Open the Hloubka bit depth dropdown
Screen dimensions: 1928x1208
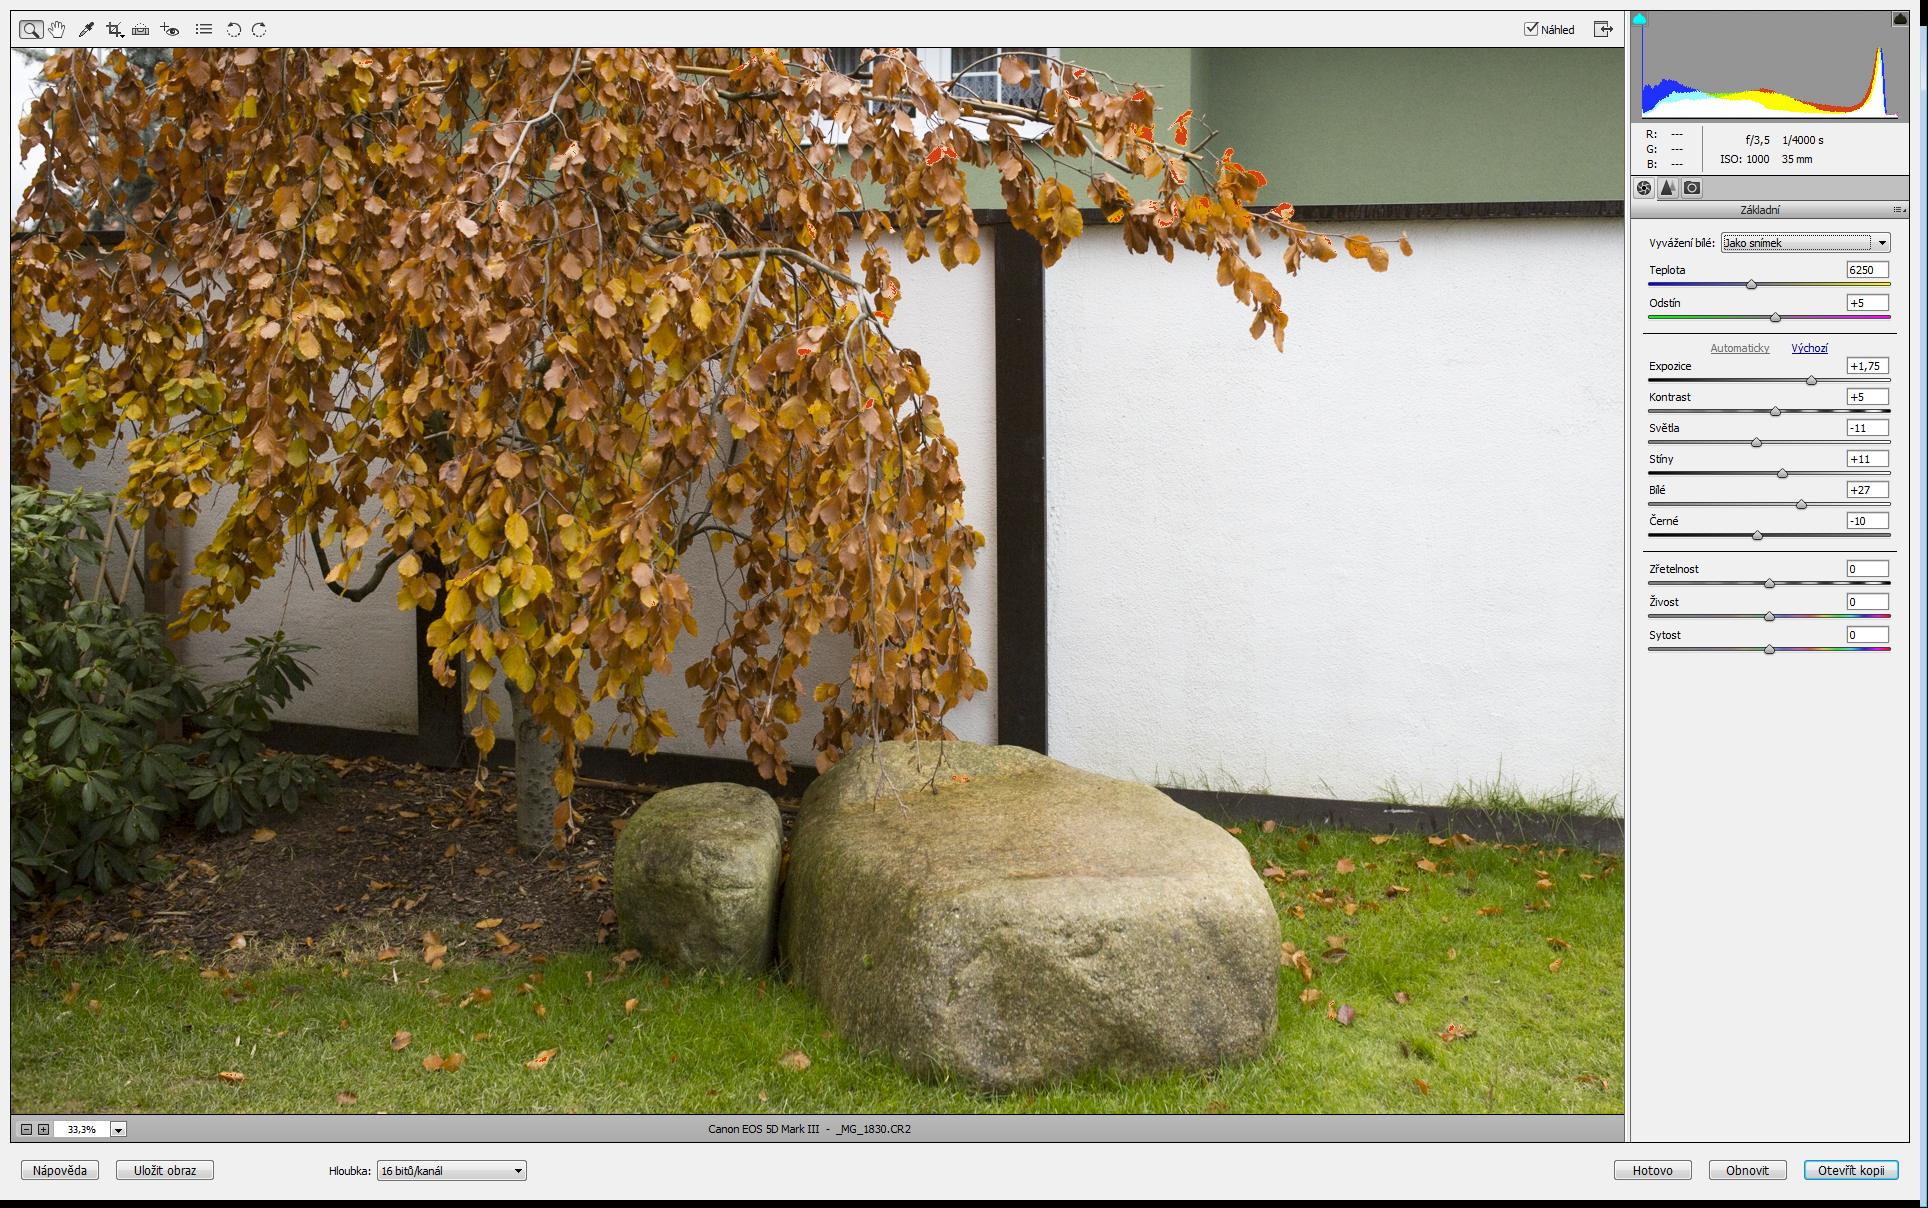[451, 1170]
